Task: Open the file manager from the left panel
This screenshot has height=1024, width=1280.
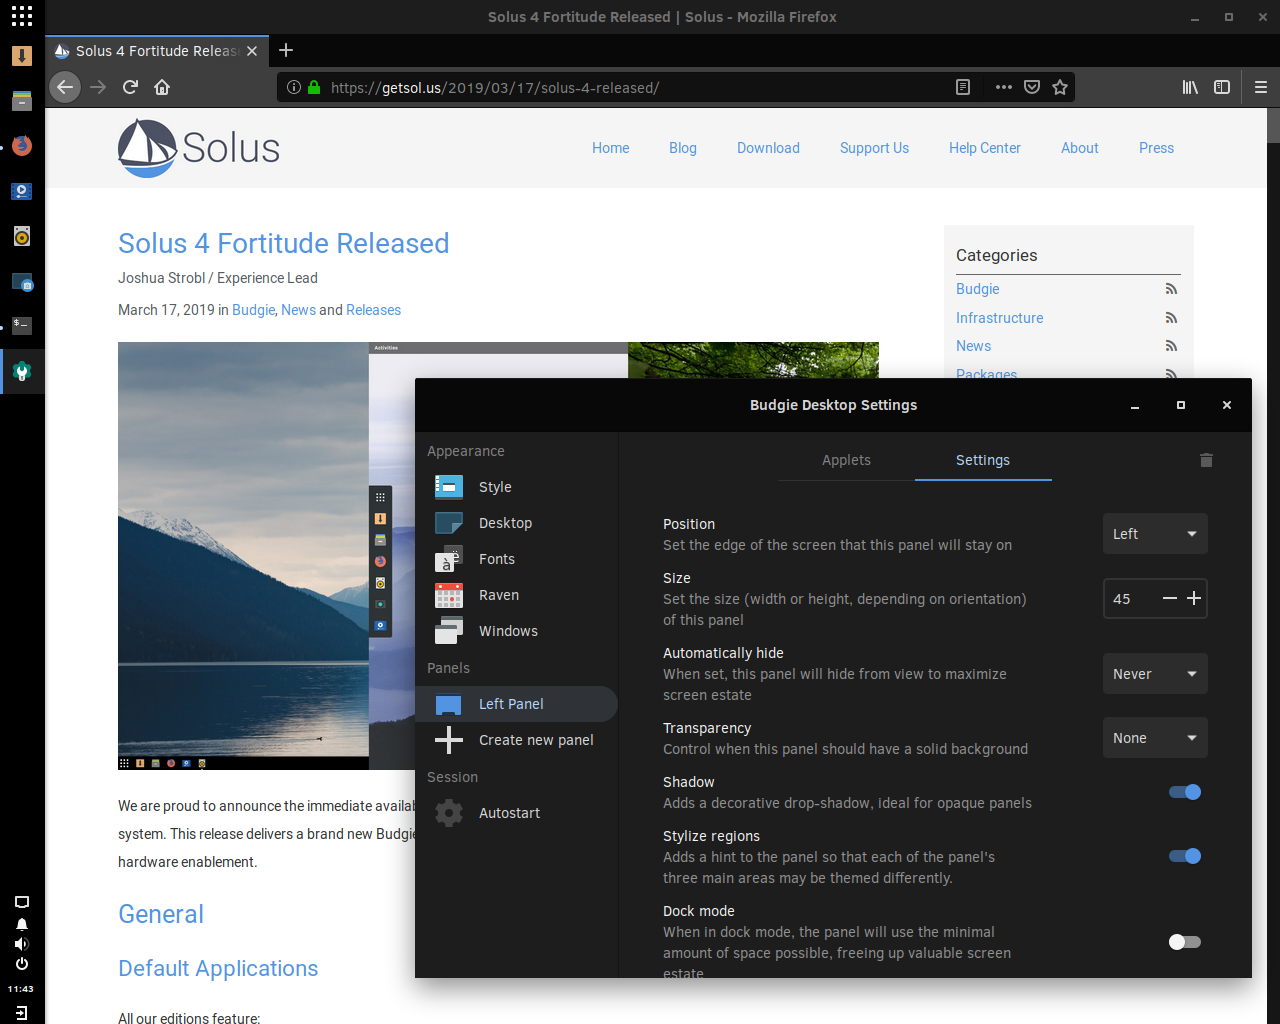Action: (22, 101)
